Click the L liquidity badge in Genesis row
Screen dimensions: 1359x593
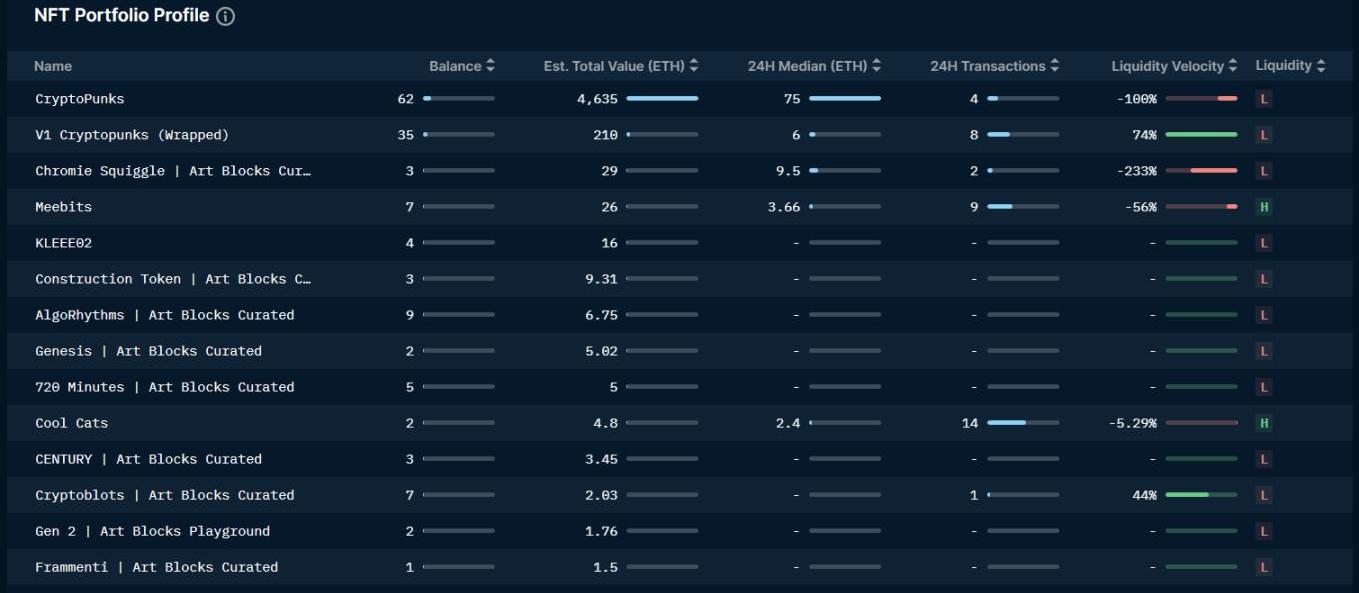1264,351
